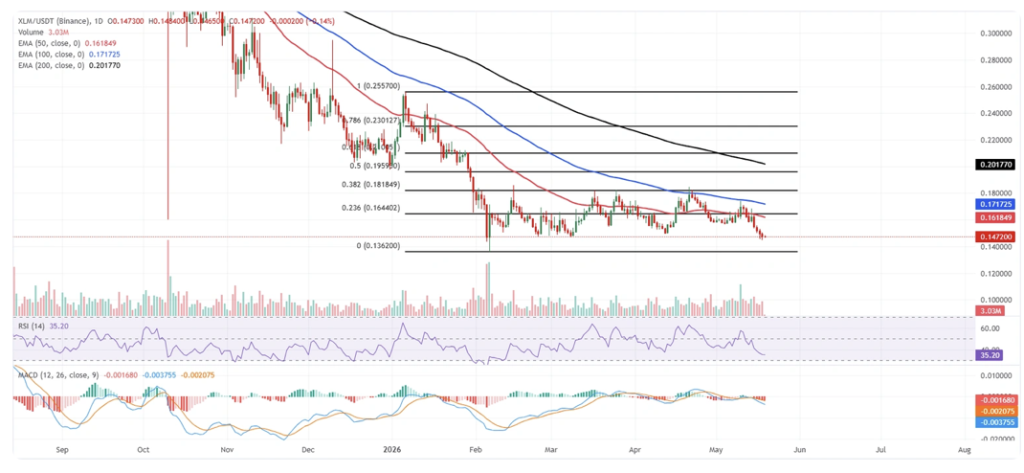Click the XLM/USDT (Binance) symbol title

coord(54,22)
